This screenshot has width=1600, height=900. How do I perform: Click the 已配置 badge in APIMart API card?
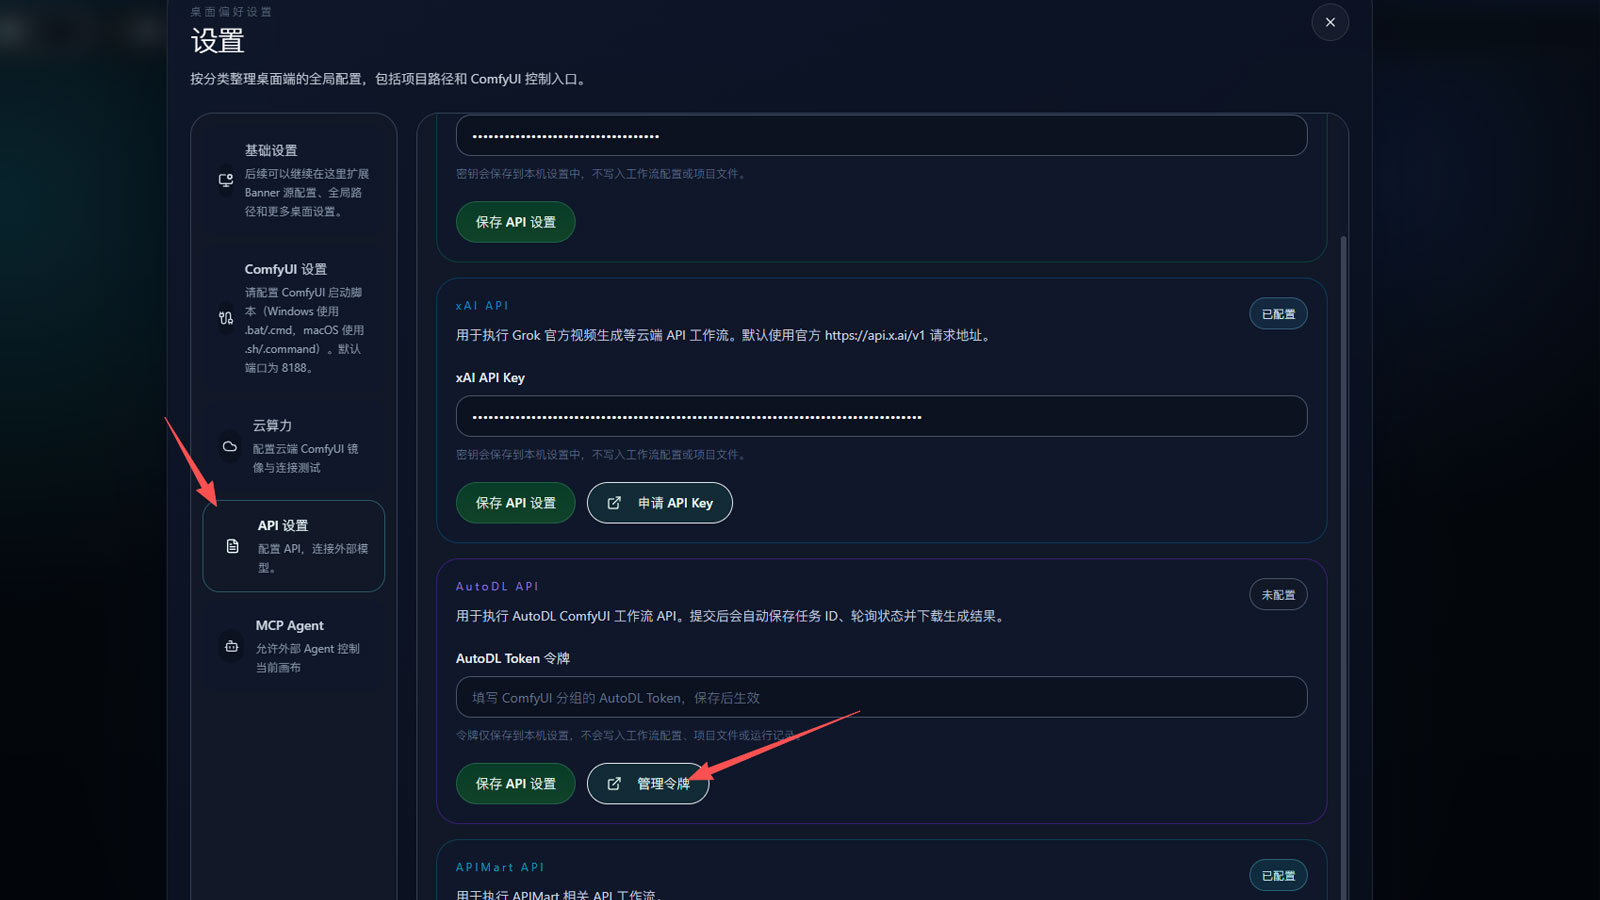click(1278, 876)
